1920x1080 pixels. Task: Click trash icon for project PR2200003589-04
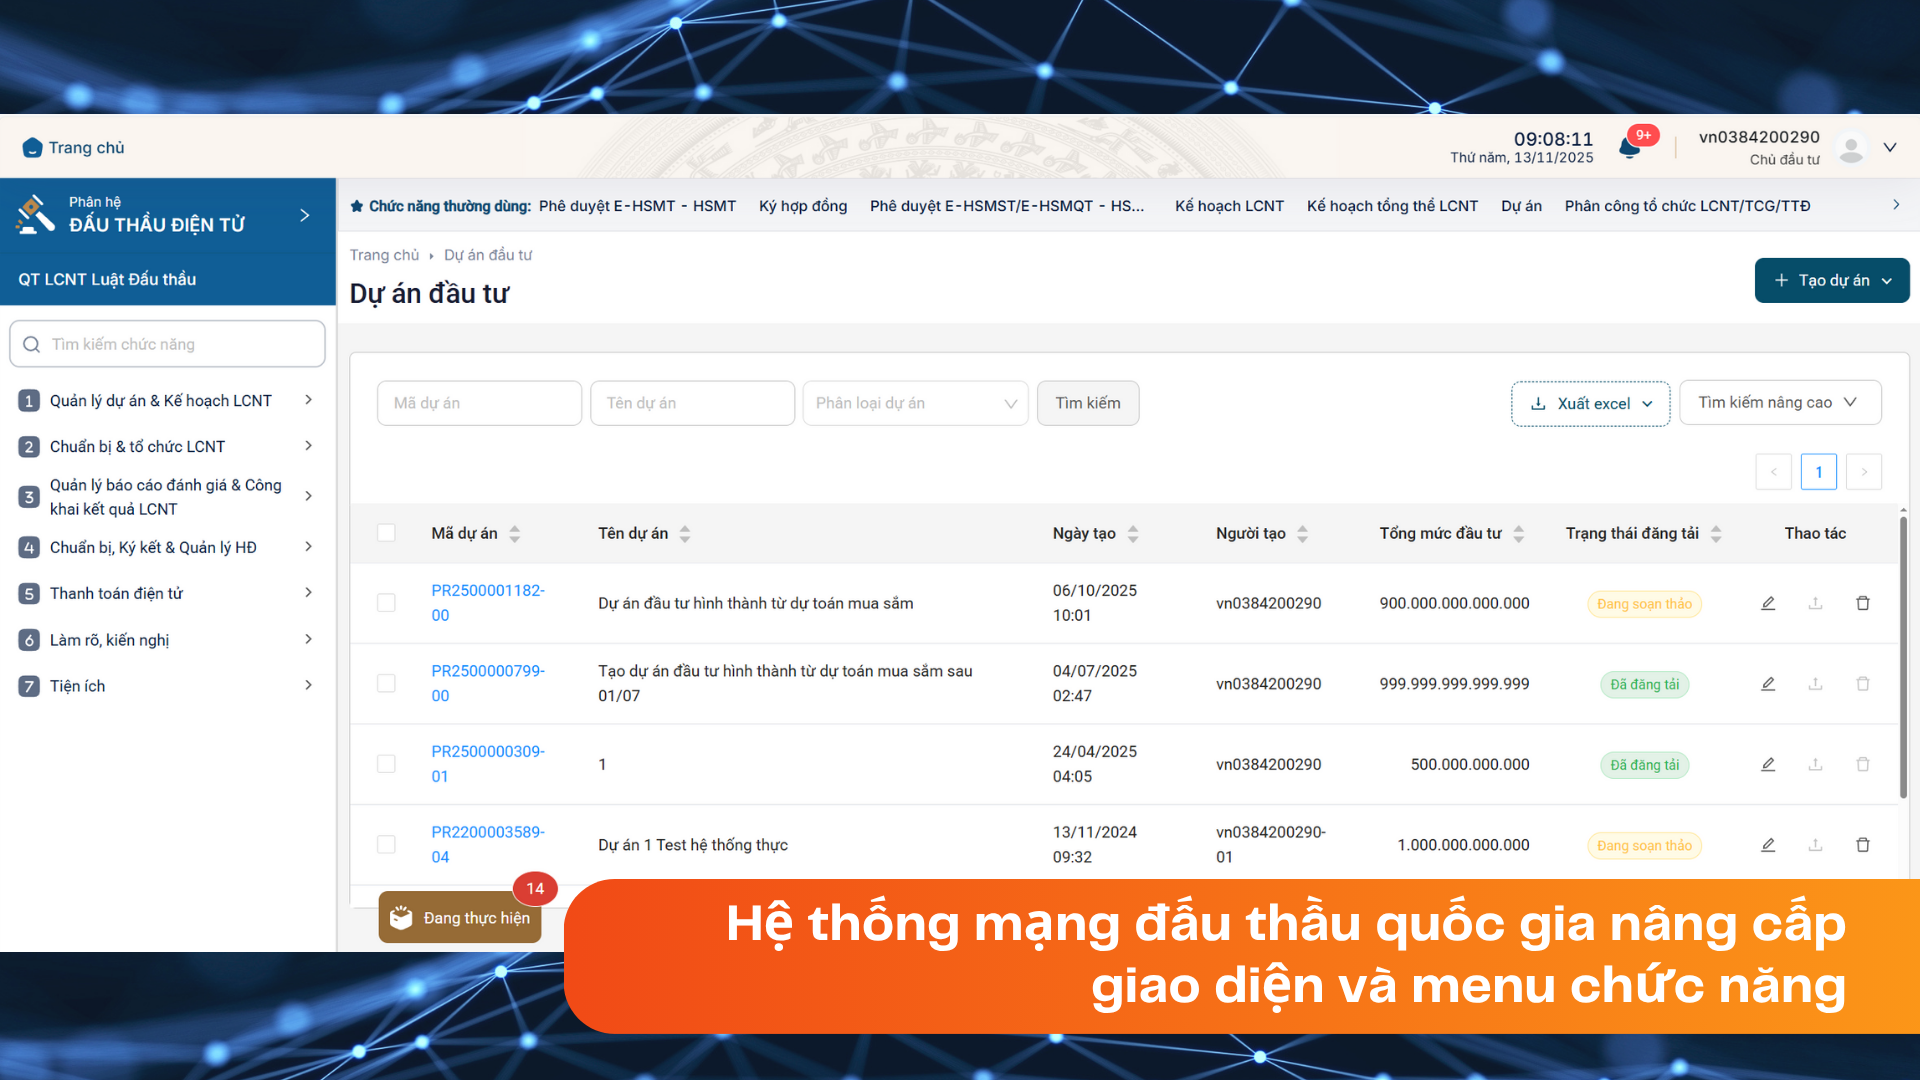[x=1863, y=845]
